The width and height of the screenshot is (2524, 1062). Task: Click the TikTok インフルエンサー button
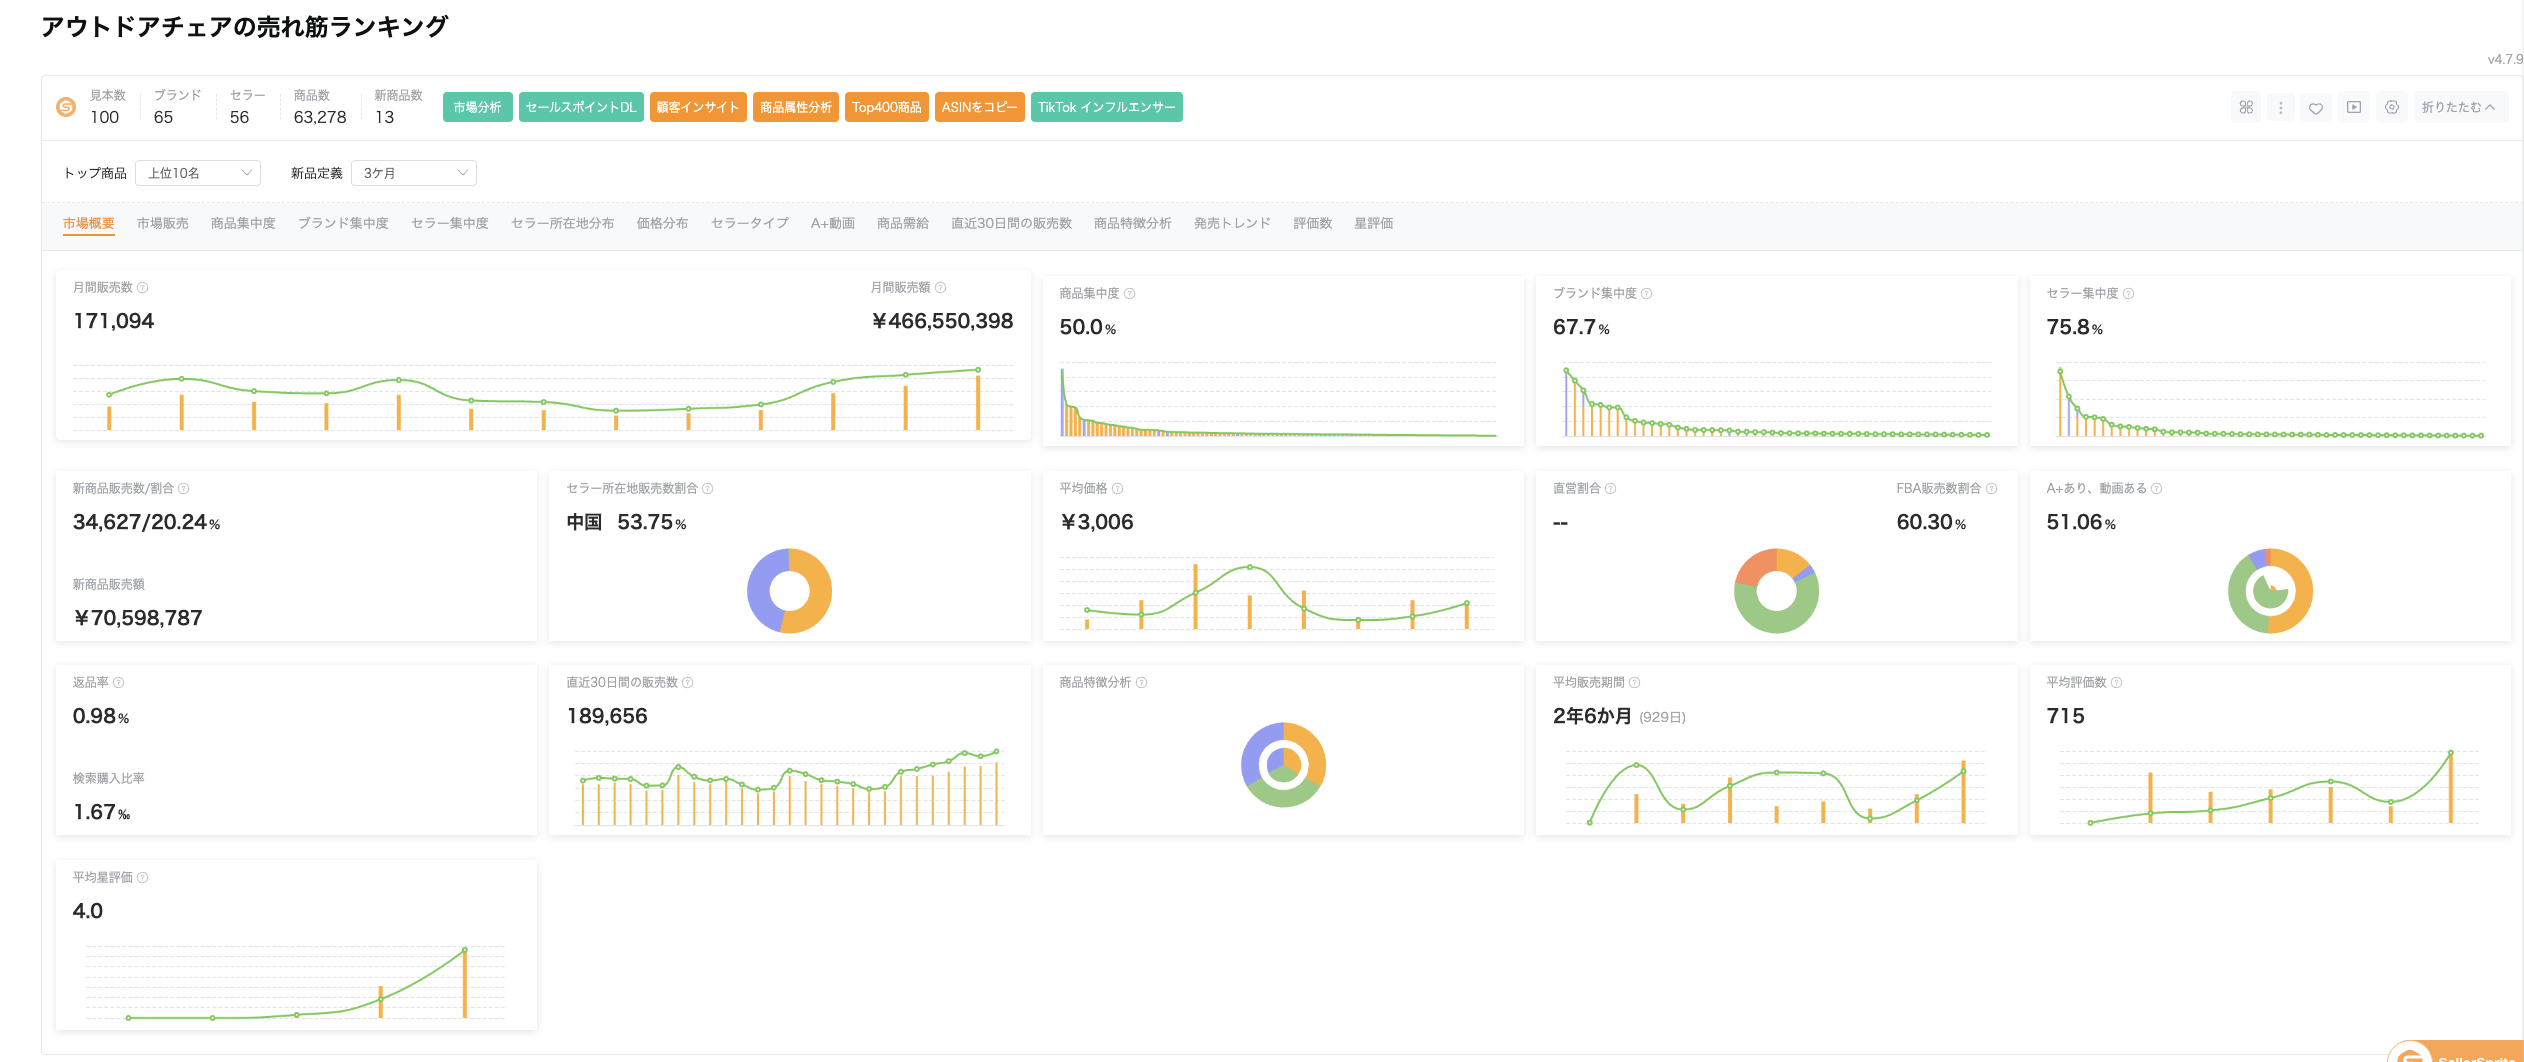(1107, 107)
